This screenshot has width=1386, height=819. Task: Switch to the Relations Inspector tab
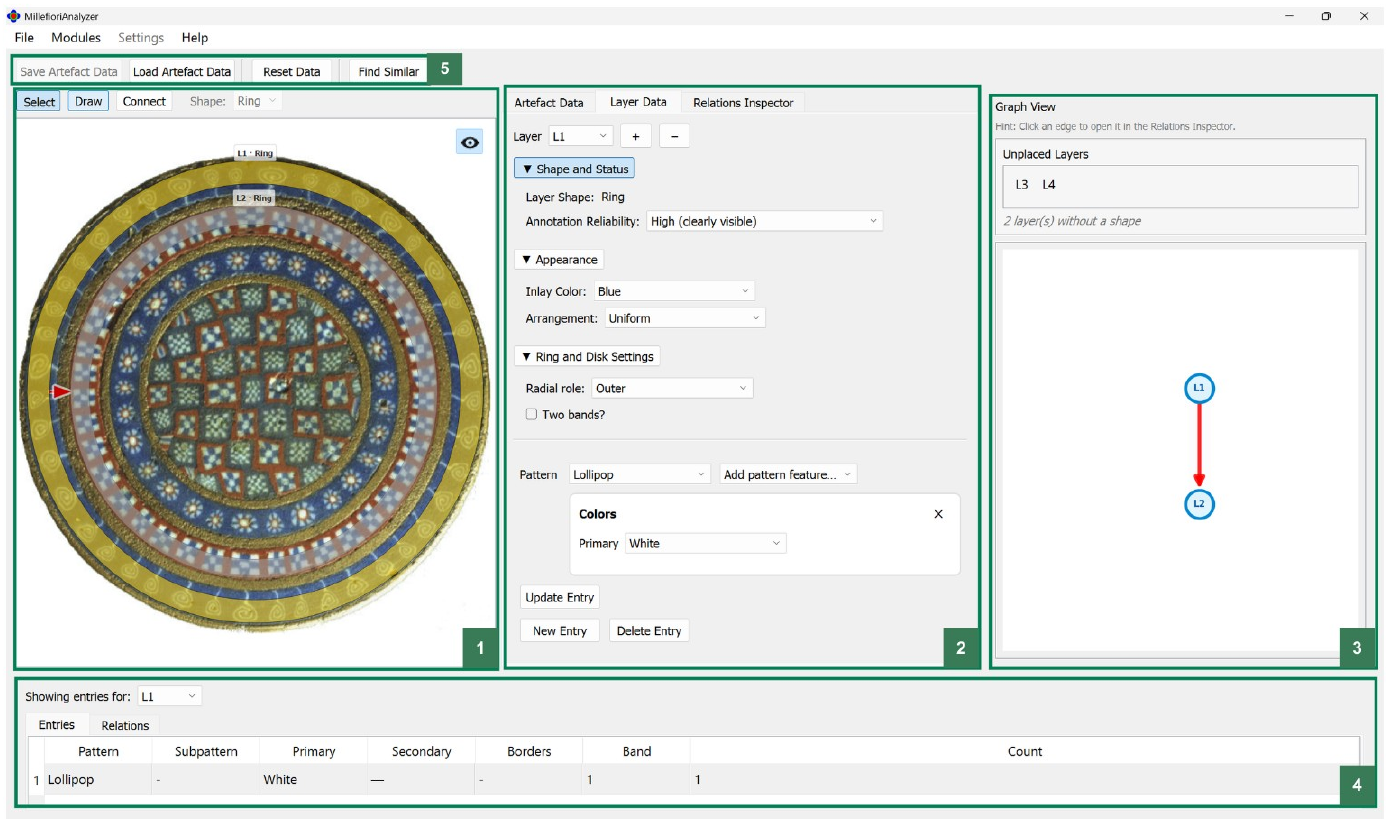coord(743,102)
